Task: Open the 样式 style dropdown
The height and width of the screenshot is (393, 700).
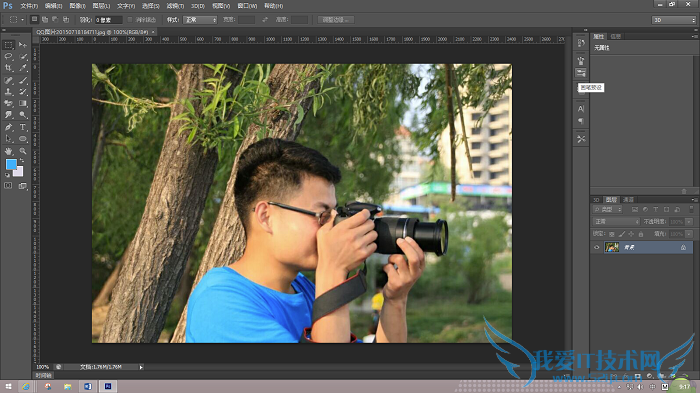Action: pos(200,20)
